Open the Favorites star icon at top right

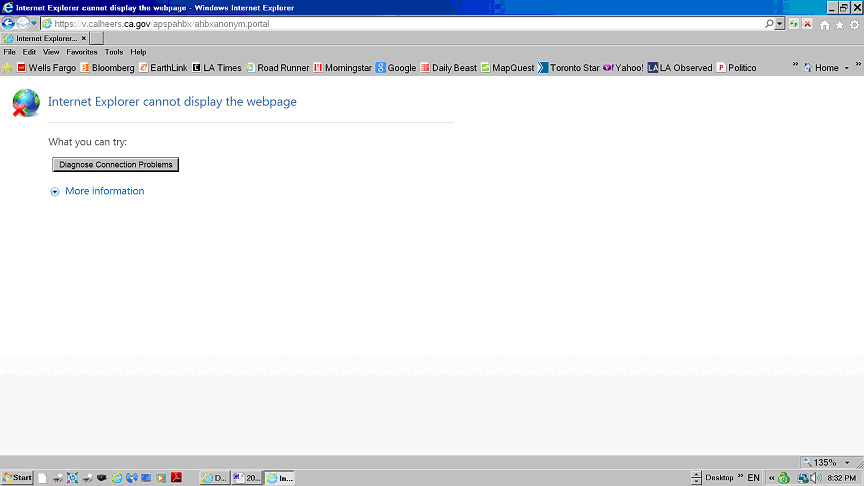[839, 24]
